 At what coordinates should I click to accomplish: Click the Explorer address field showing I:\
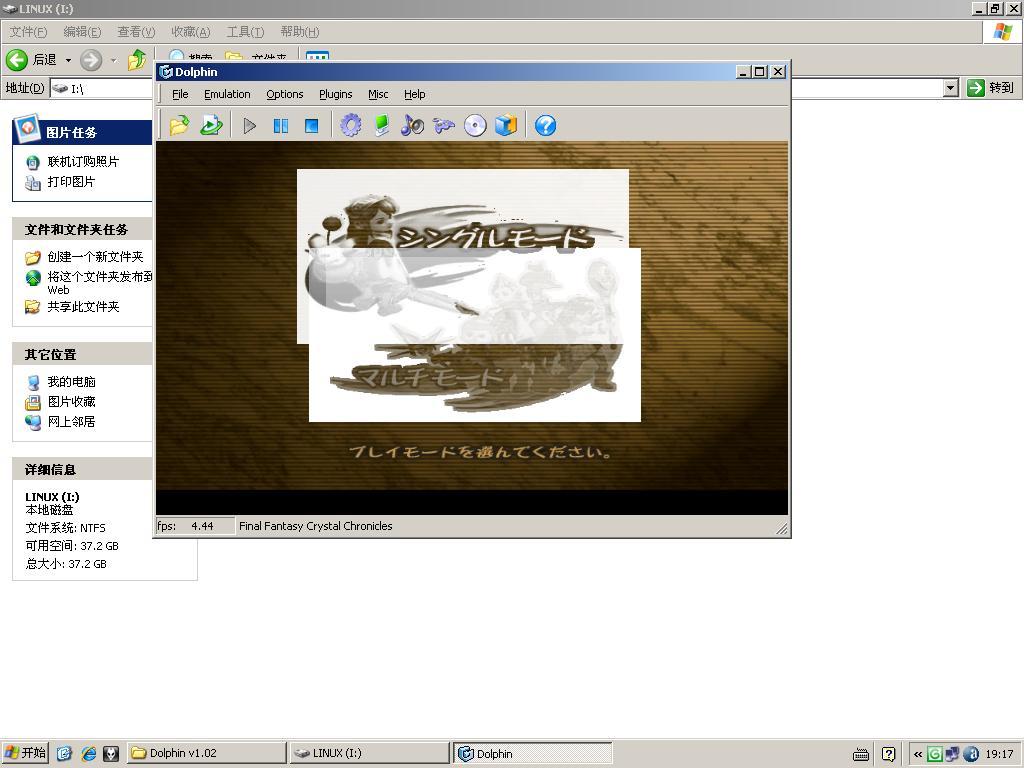tap(101, 88)
